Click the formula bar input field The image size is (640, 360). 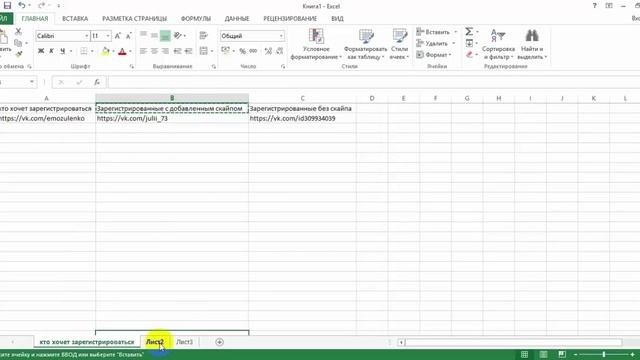(373, 82)
